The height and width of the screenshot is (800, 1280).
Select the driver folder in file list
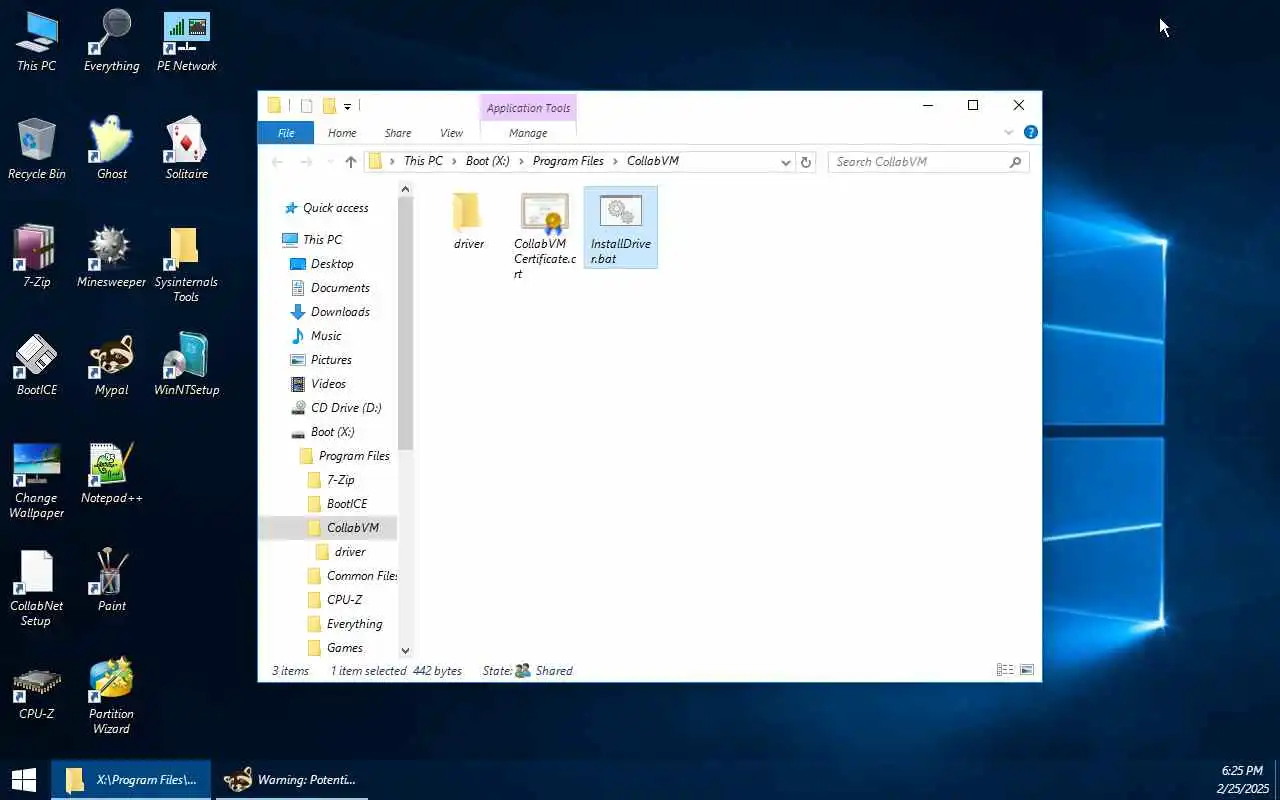(x=468, y=221)
